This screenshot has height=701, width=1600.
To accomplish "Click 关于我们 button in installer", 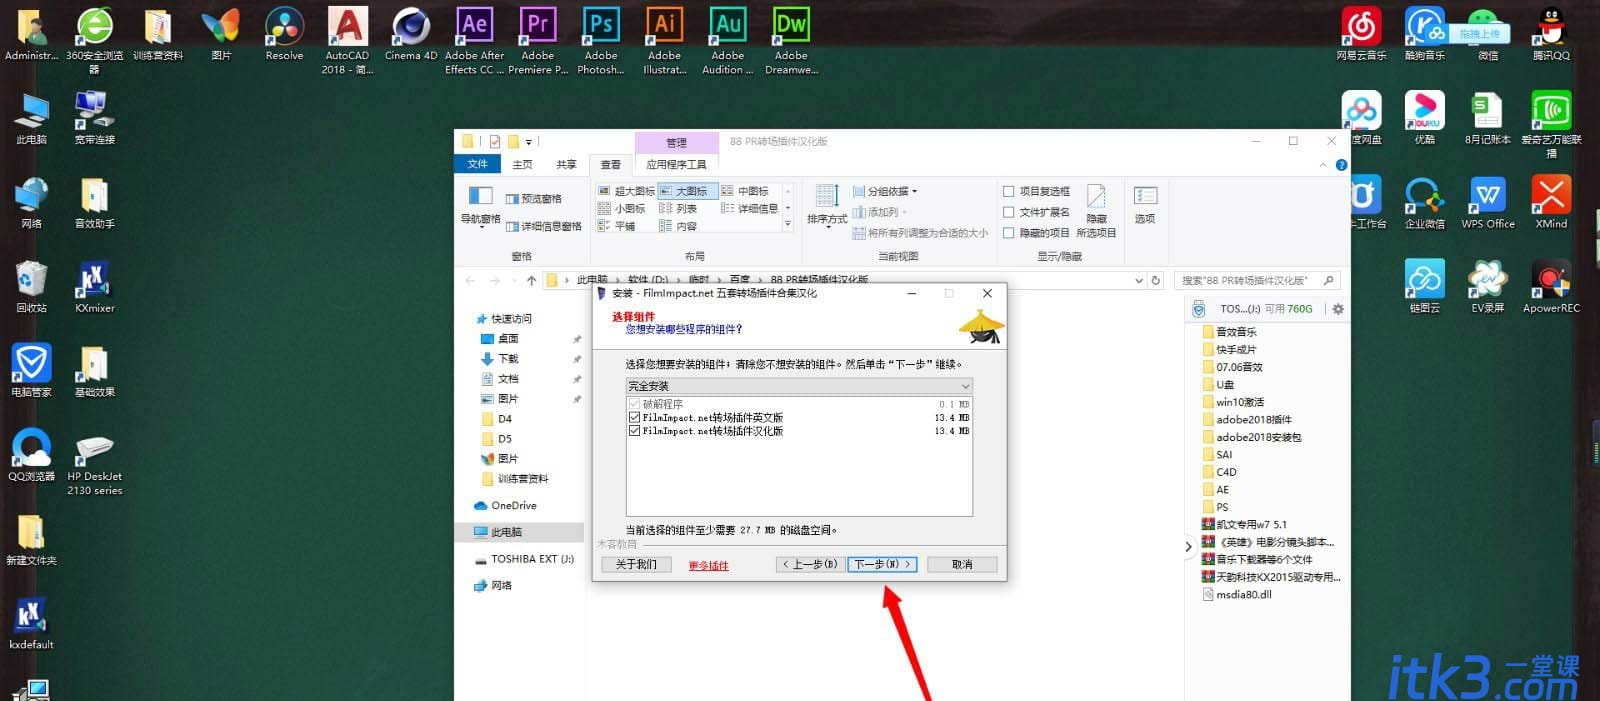I will tap(636, 564).
